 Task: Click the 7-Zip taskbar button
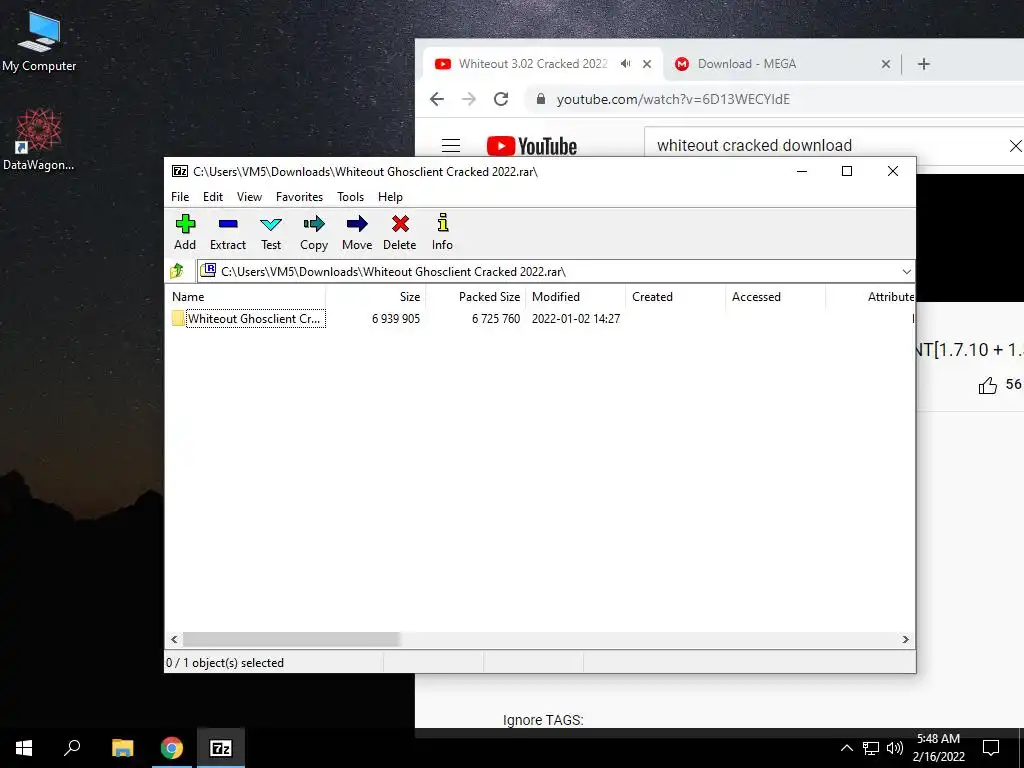(221, 748)
